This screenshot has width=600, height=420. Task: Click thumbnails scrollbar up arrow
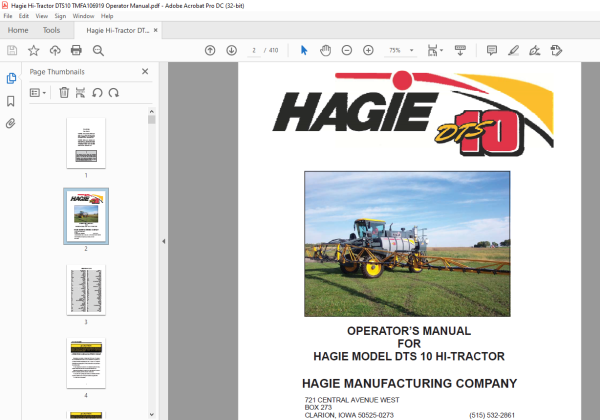pos(152,111)
